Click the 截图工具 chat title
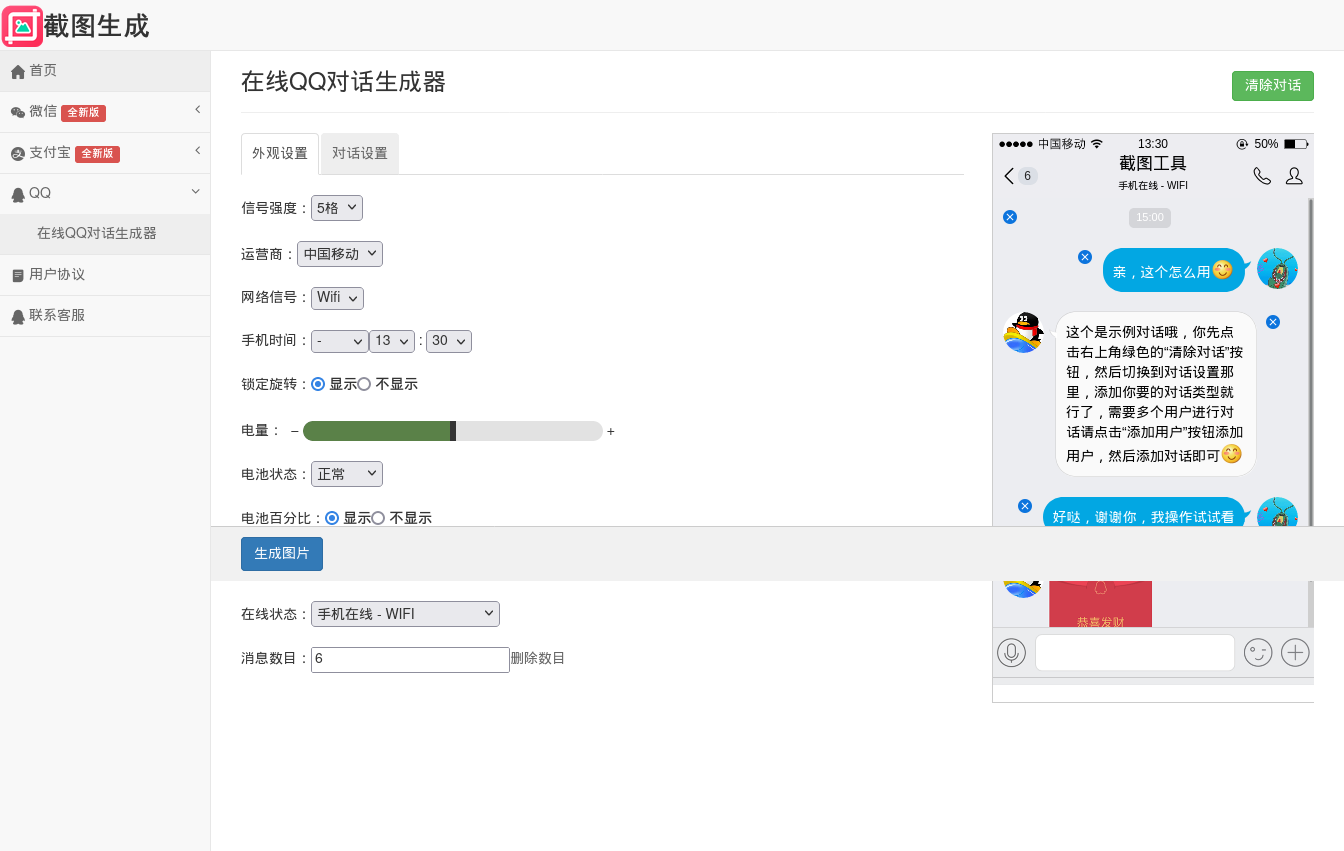Screen dimensions: 1344x851 1153,164
